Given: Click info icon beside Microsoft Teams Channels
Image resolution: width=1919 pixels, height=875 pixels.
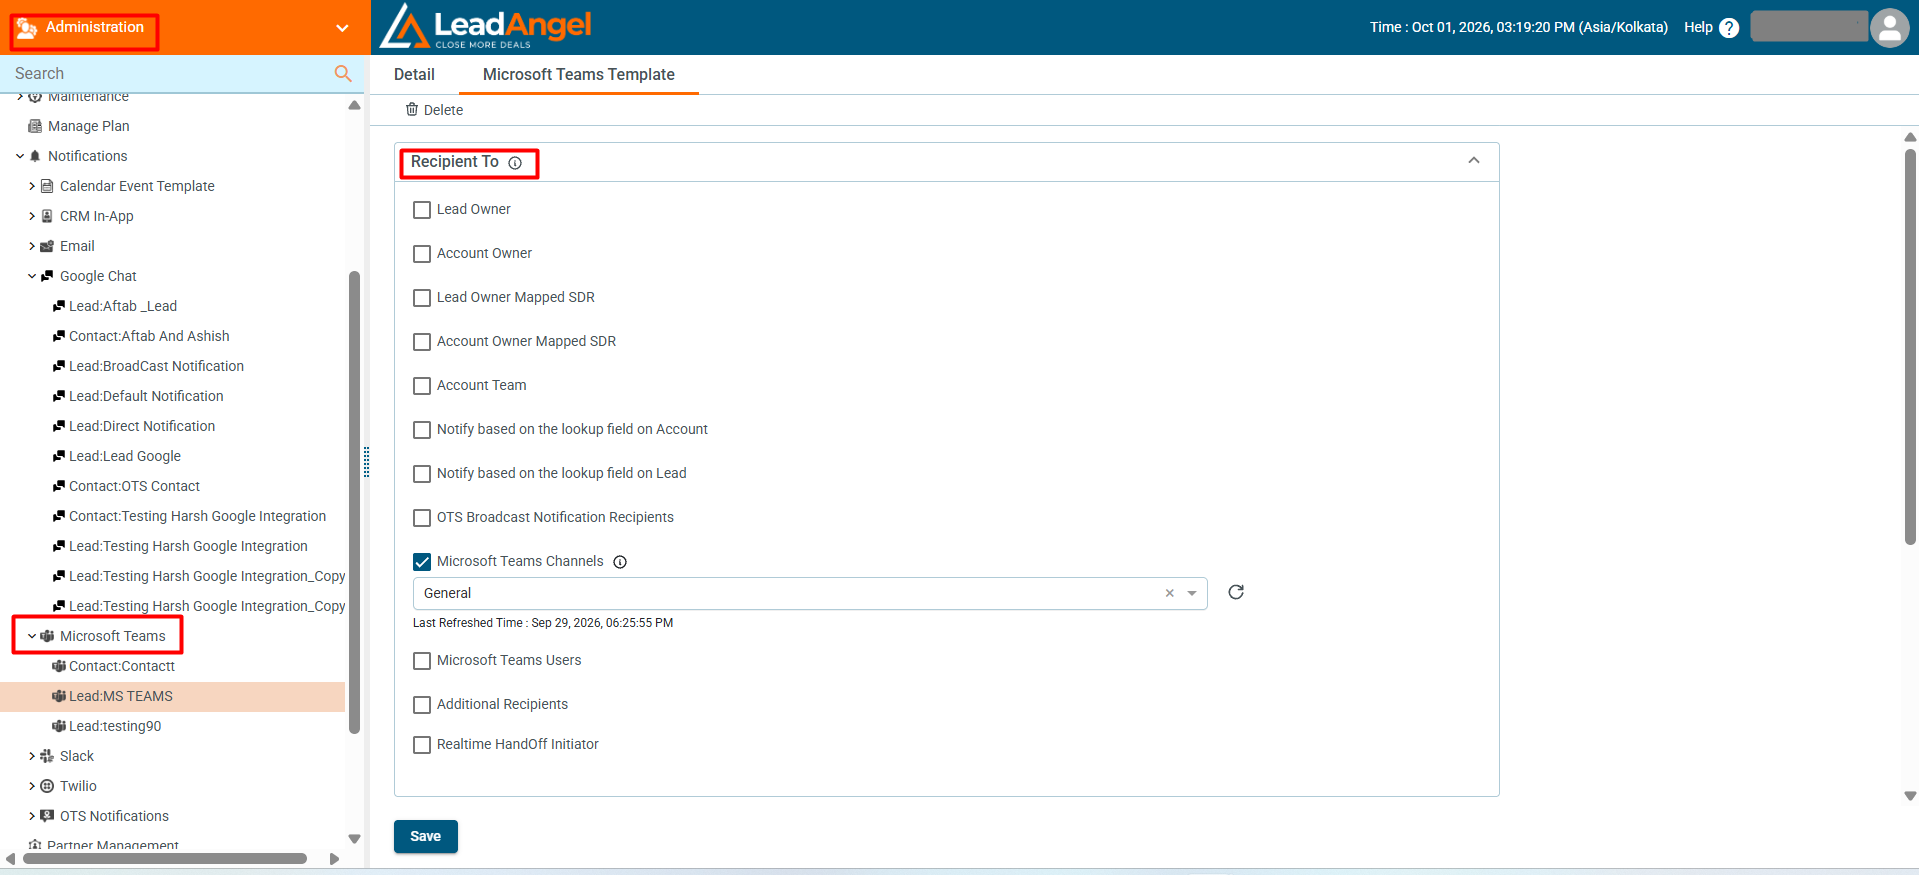Looking at the screenshot, I should pyautogui.click(x=620, y=562).
